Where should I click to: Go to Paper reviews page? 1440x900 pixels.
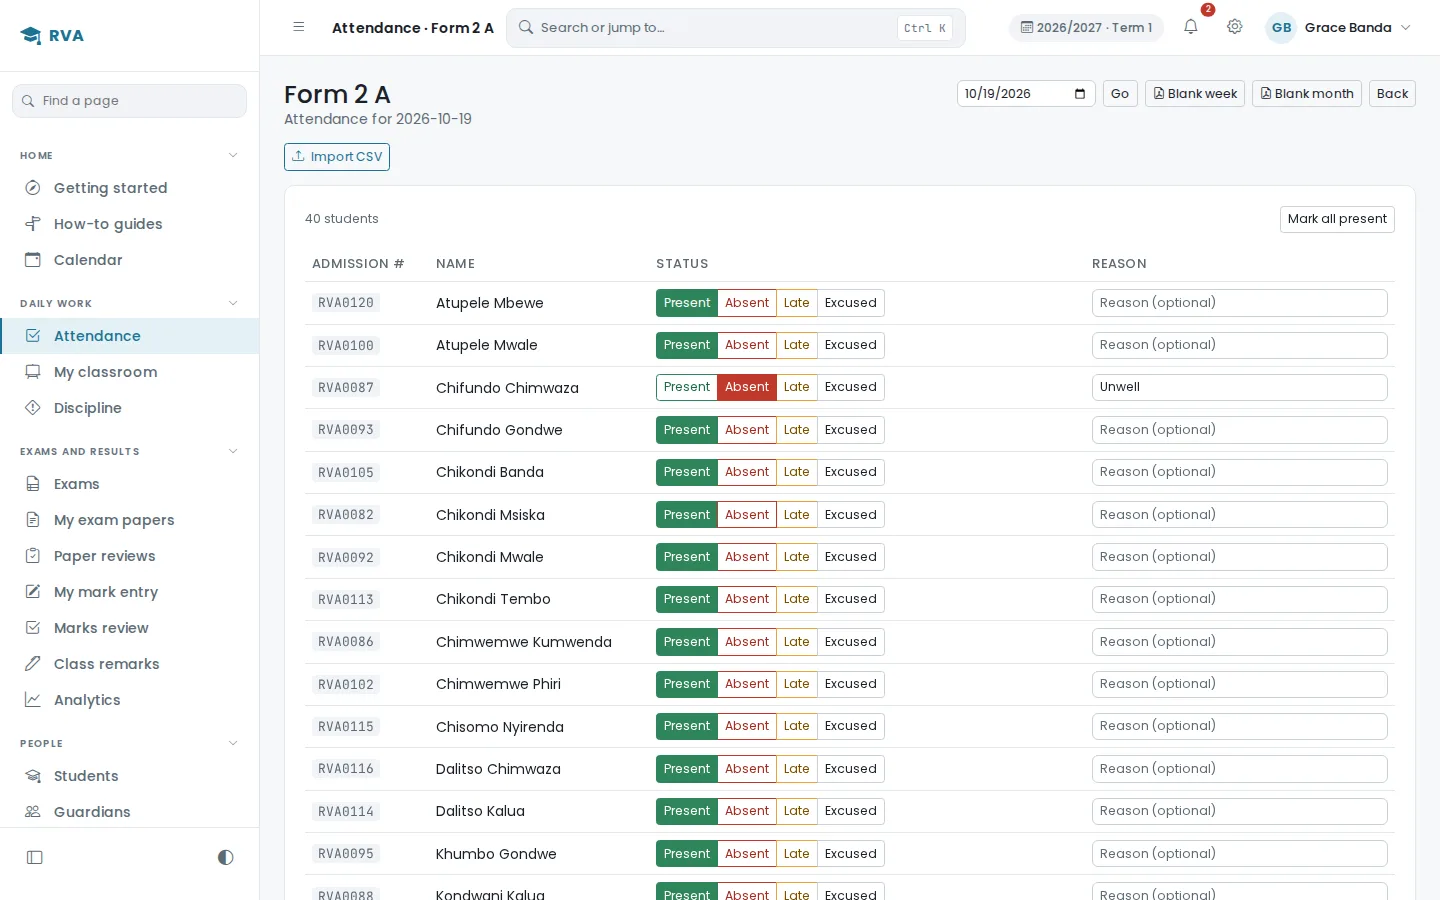[130, 556]
